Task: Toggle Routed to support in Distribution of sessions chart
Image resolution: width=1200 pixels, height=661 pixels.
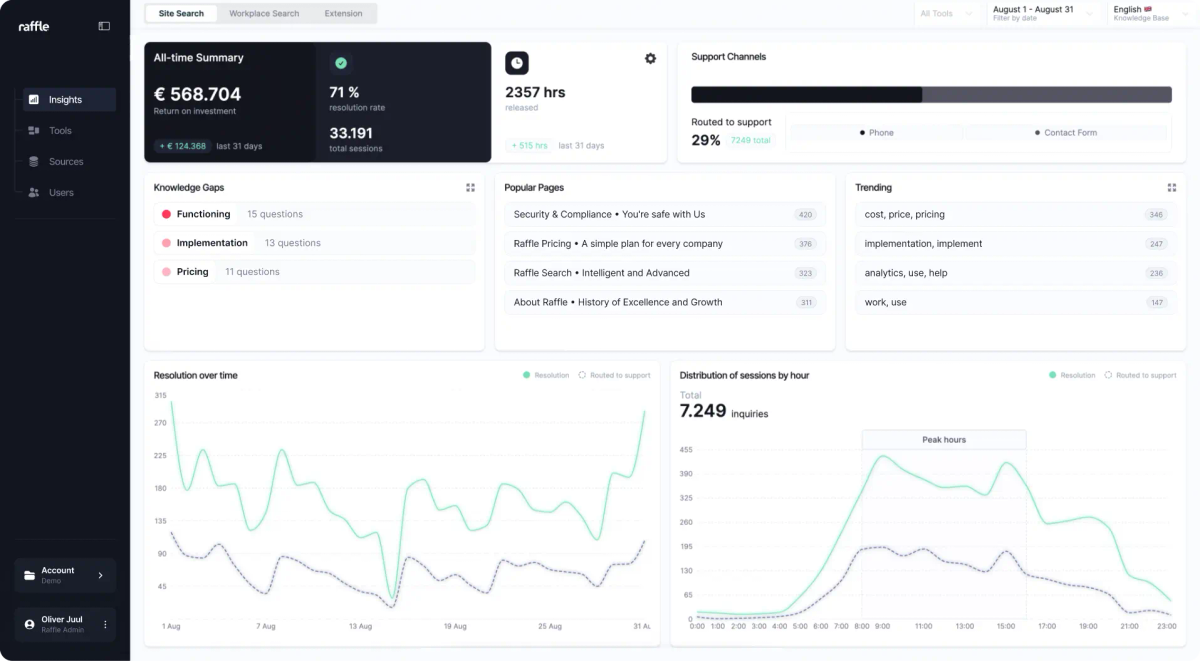Action: [x=1140, y=376]
